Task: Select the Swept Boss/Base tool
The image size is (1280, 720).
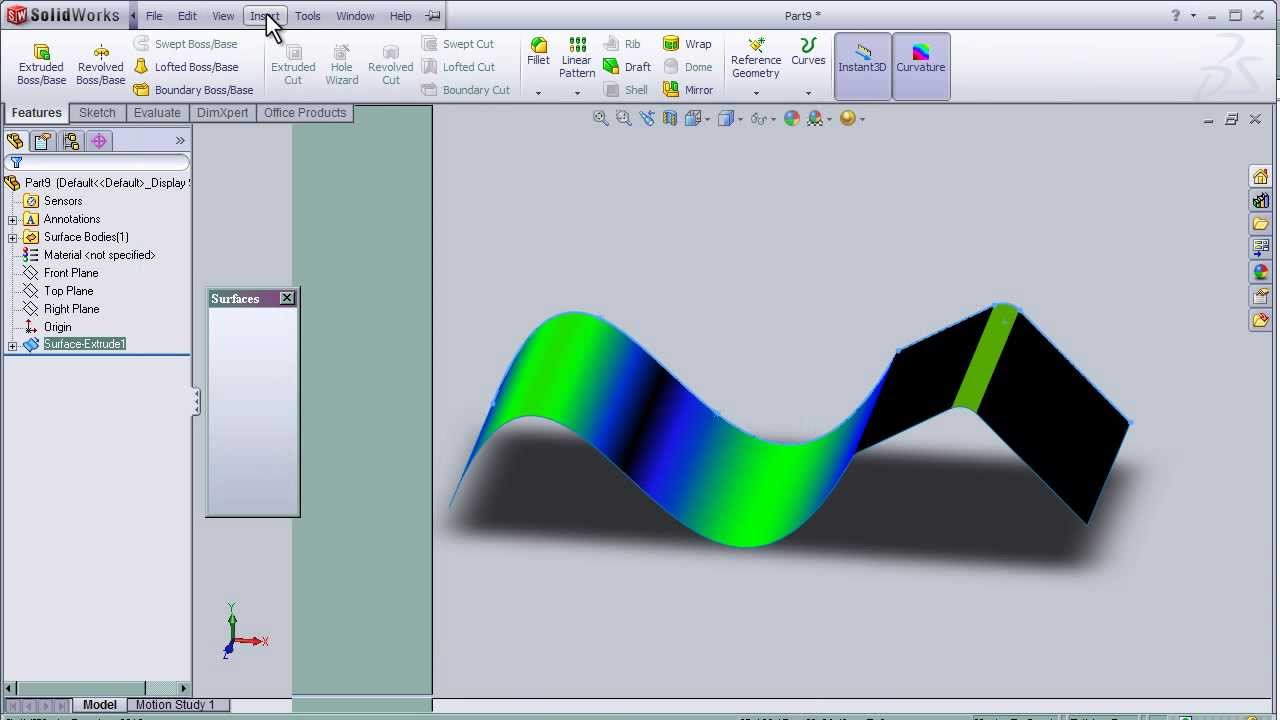Action: (186, 44)
